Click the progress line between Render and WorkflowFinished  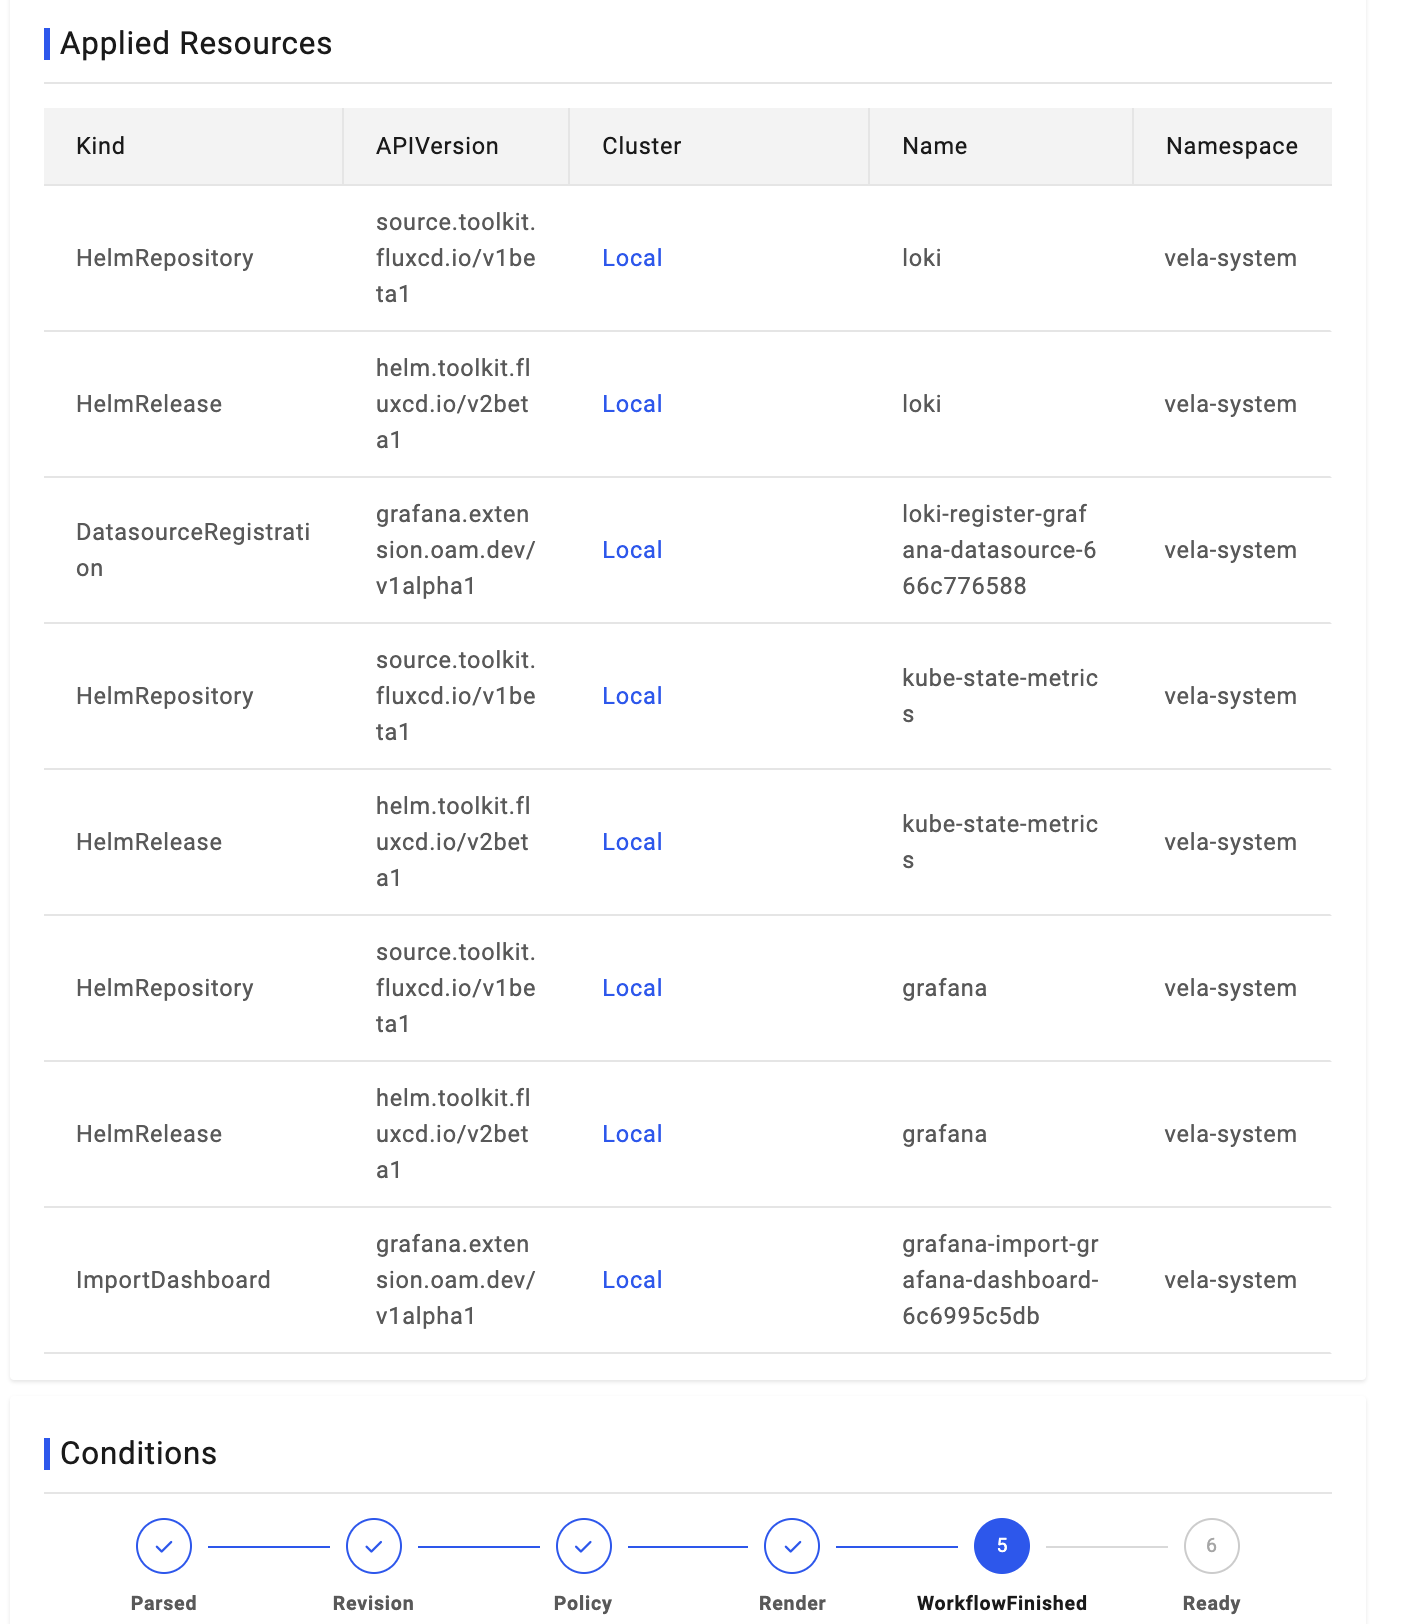click(x=897, y=1545)
